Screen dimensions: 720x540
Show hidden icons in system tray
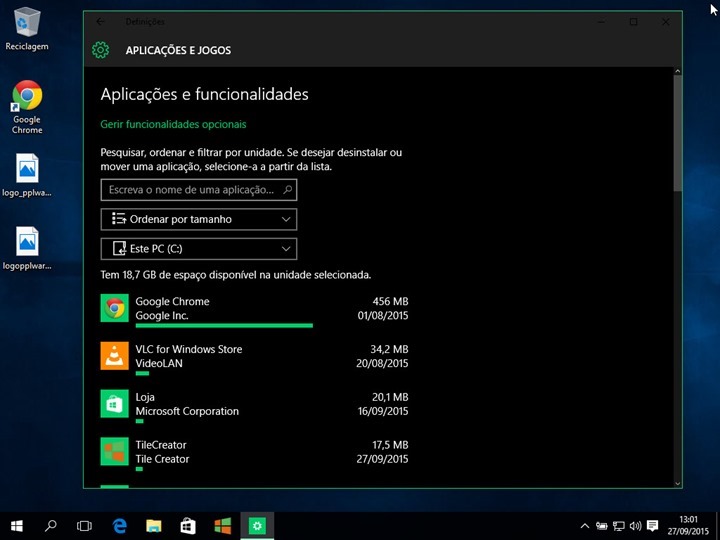tap(585, 526)
